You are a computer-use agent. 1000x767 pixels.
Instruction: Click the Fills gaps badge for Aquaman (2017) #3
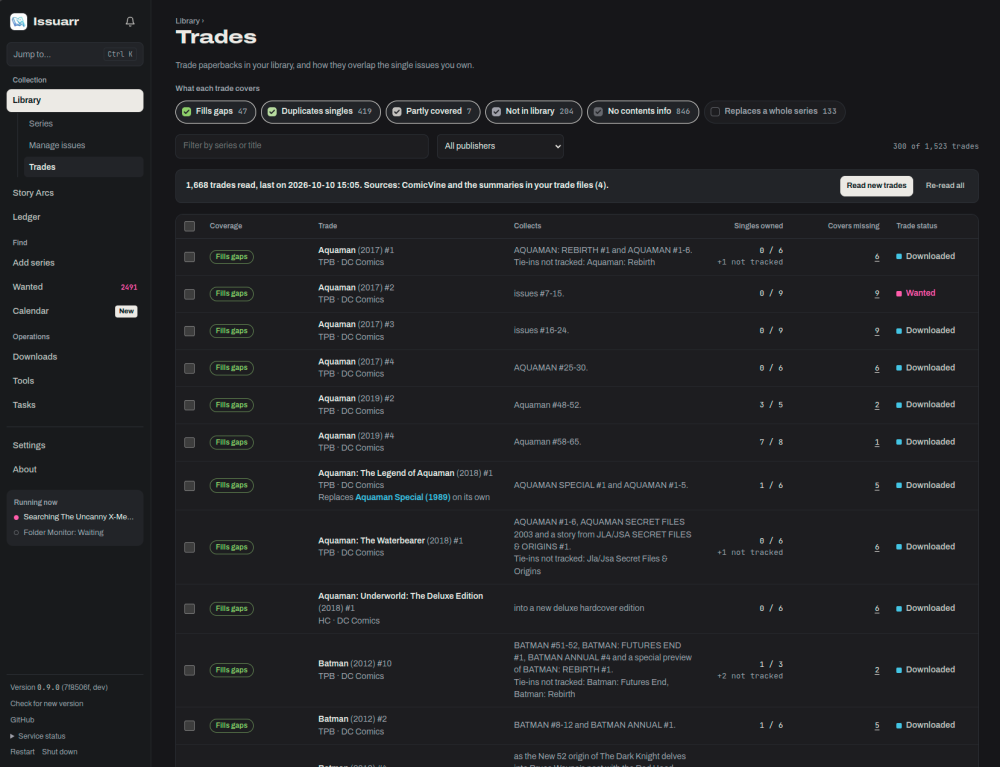pyautogui.click(x=232, y=331)
